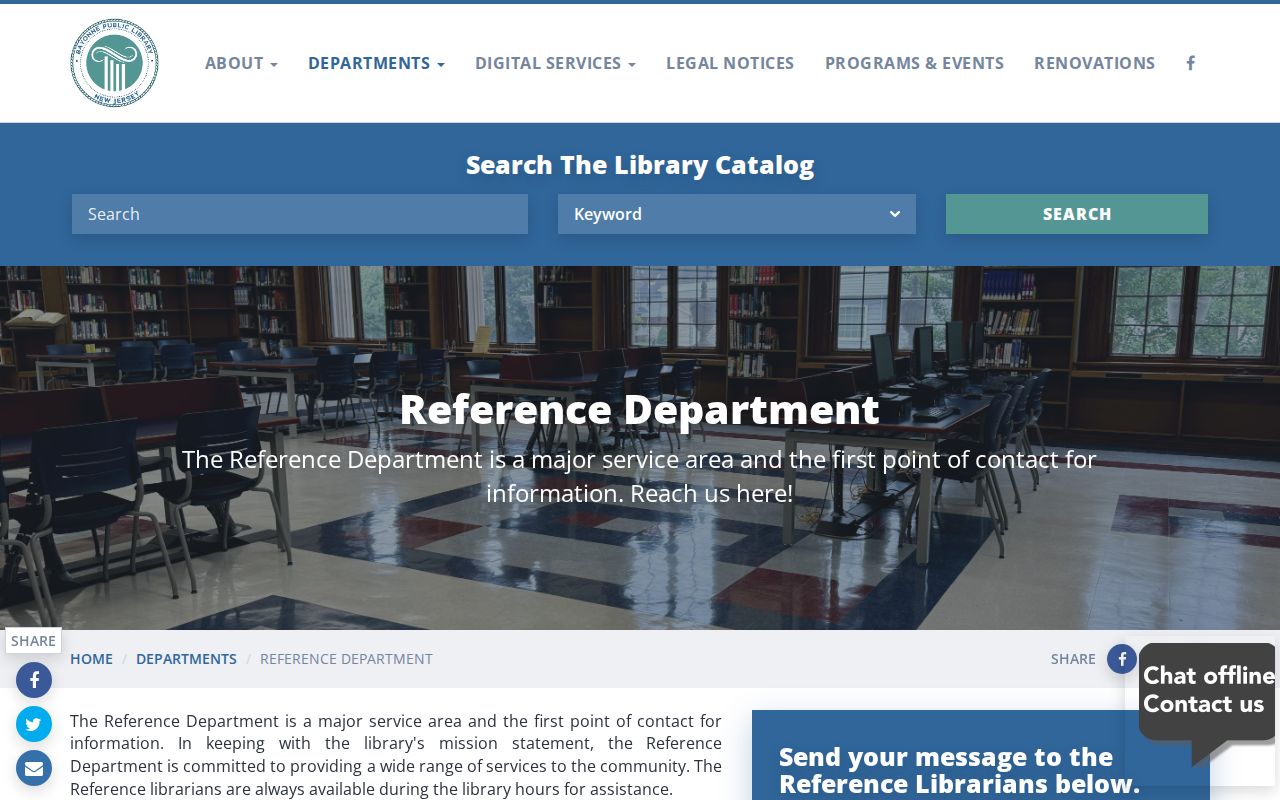Click 'REFERENCE DEPARTMENT' breadcrumb text

(x=346, y=659)
